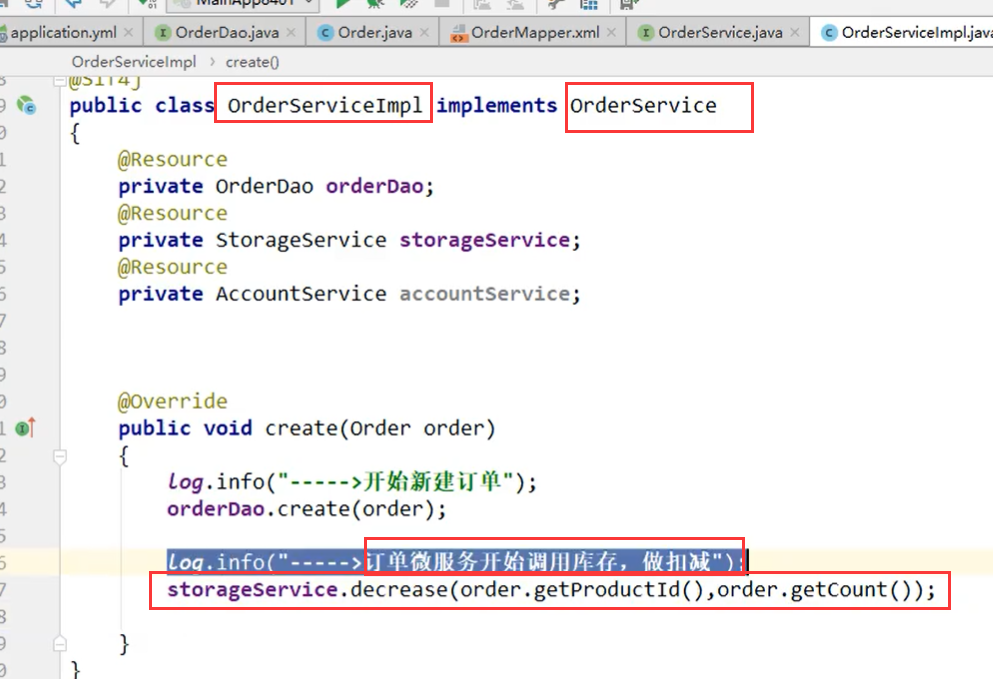Viewport: 993px width, 679px height.
Task: Click order.getCount() argument
Action: (x=814, y=590)
